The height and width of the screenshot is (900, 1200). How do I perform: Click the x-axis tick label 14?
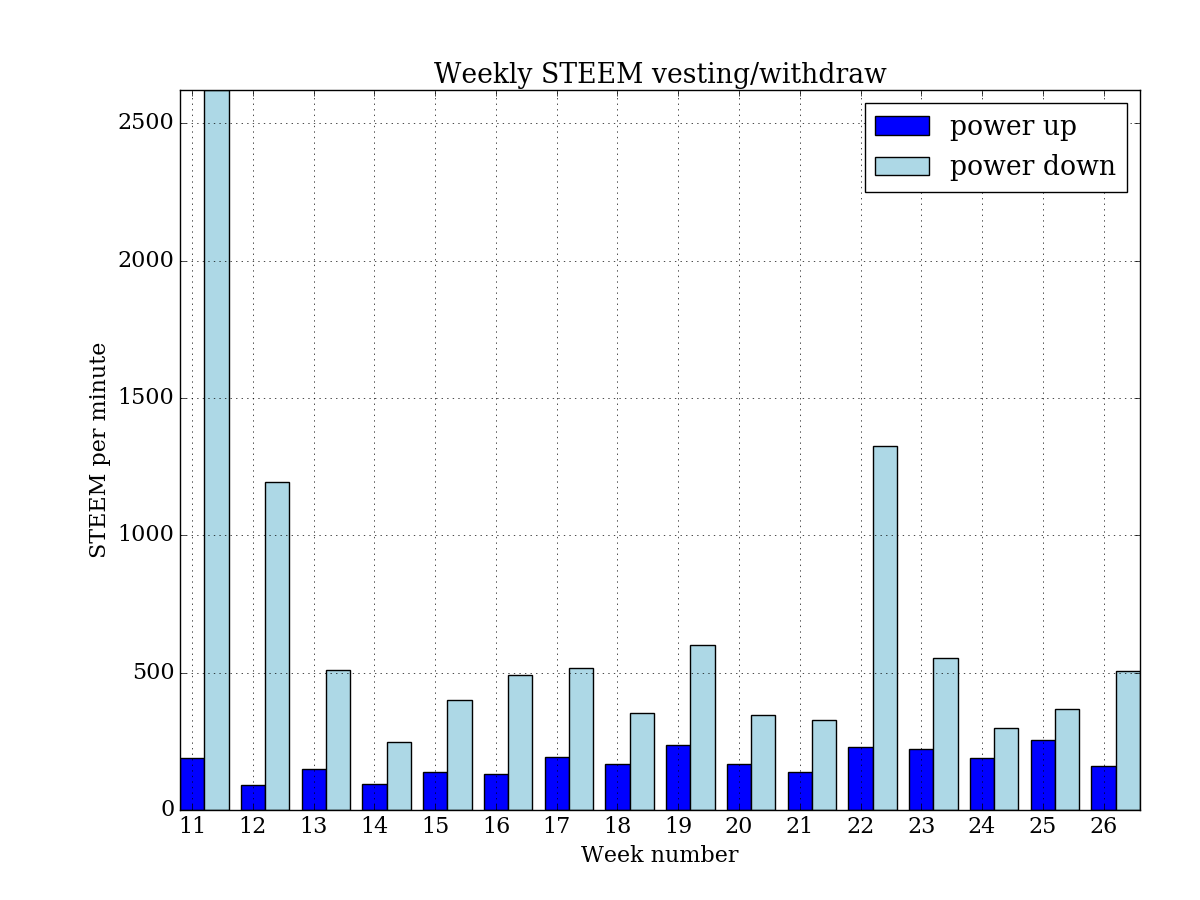click(x=375, y=827)
